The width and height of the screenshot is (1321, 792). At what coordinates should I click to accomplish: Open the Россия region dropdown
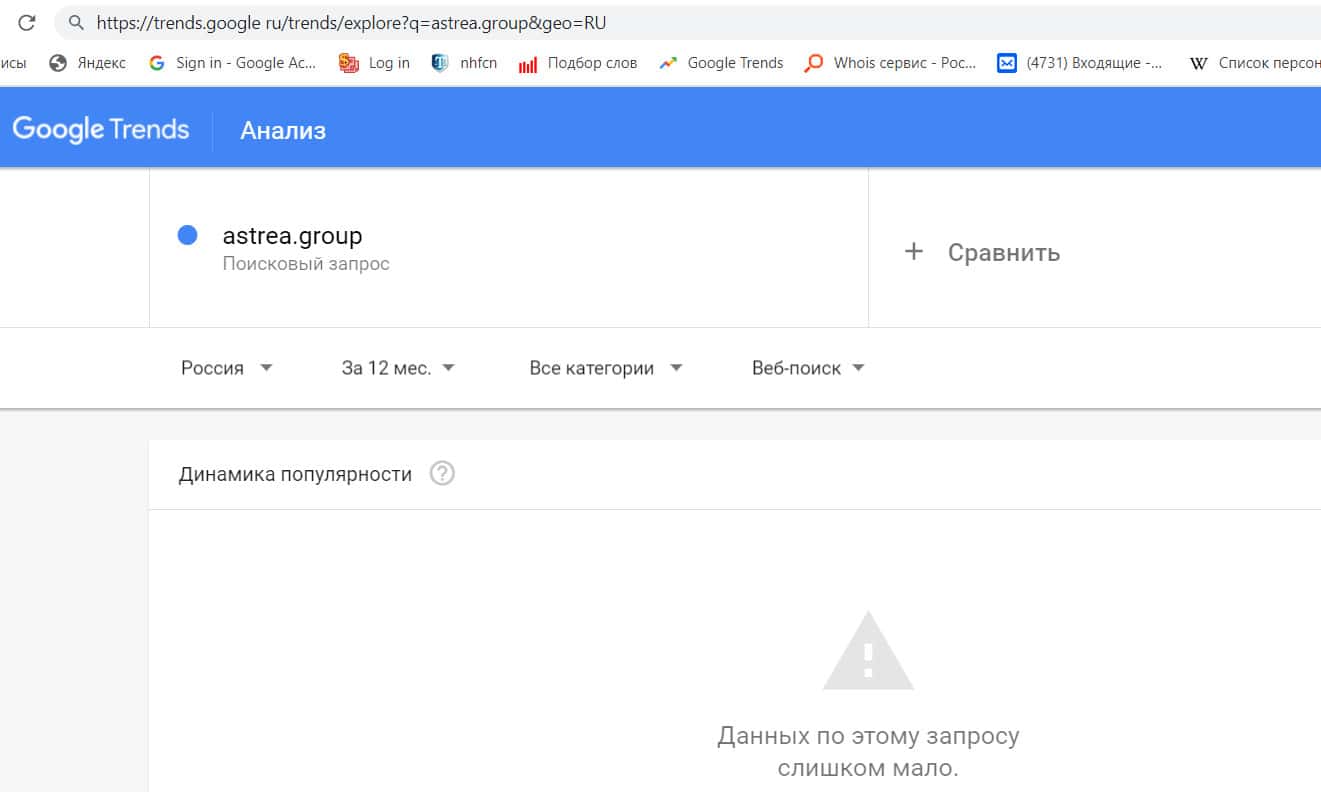click(227, 368)
